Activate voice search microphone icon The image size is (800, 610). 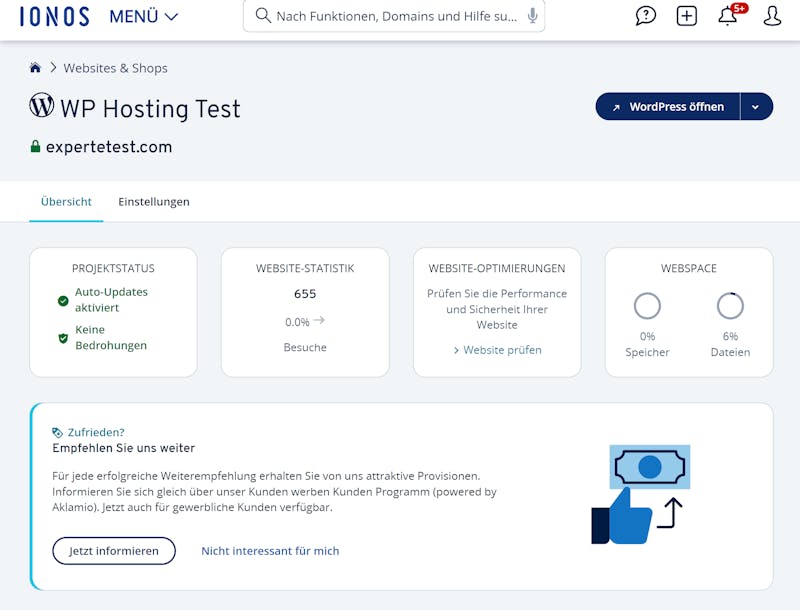(x=532, y=16)
